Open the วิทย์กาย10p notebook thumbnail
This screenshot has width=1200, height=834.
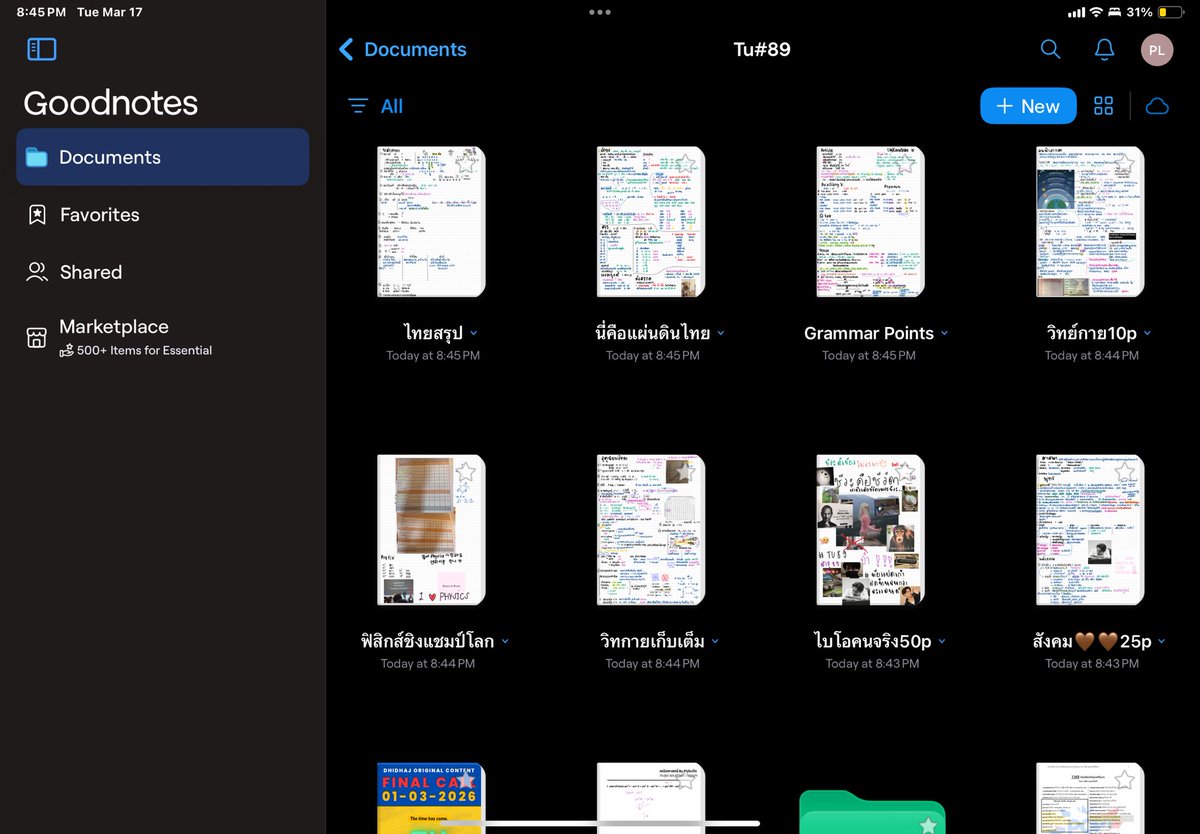tap(1090, 222)
